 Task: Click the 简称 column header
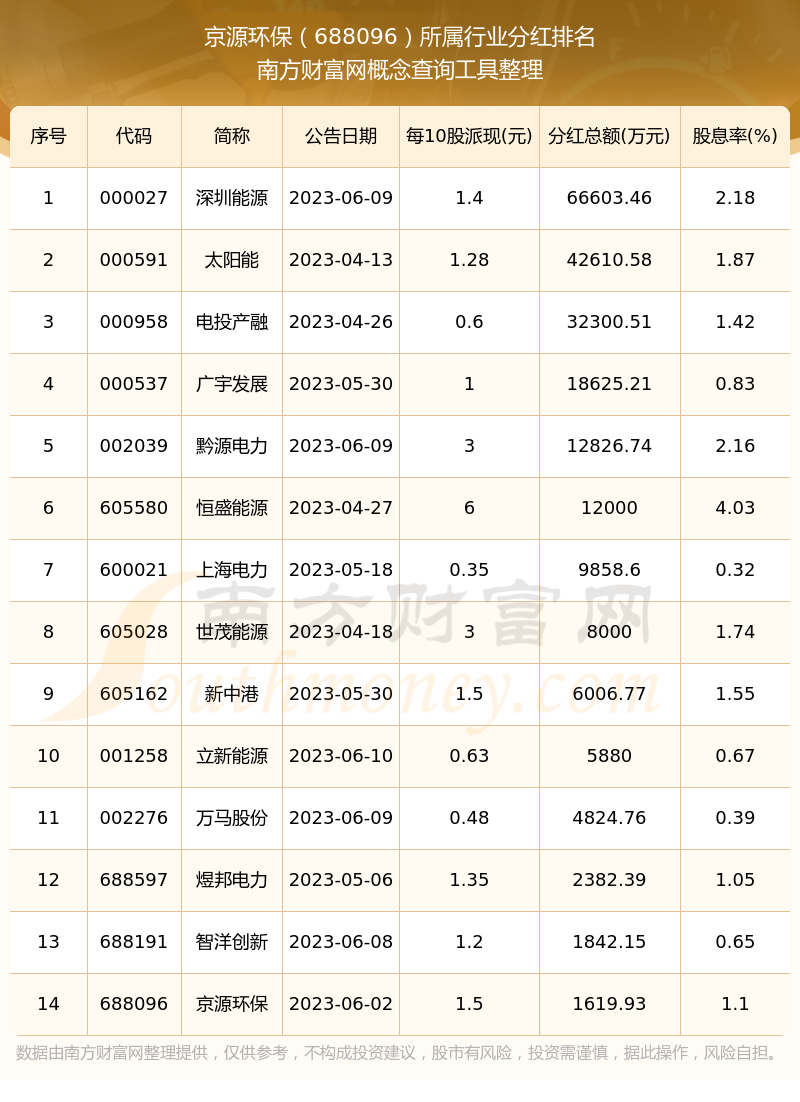pos(232,136)
